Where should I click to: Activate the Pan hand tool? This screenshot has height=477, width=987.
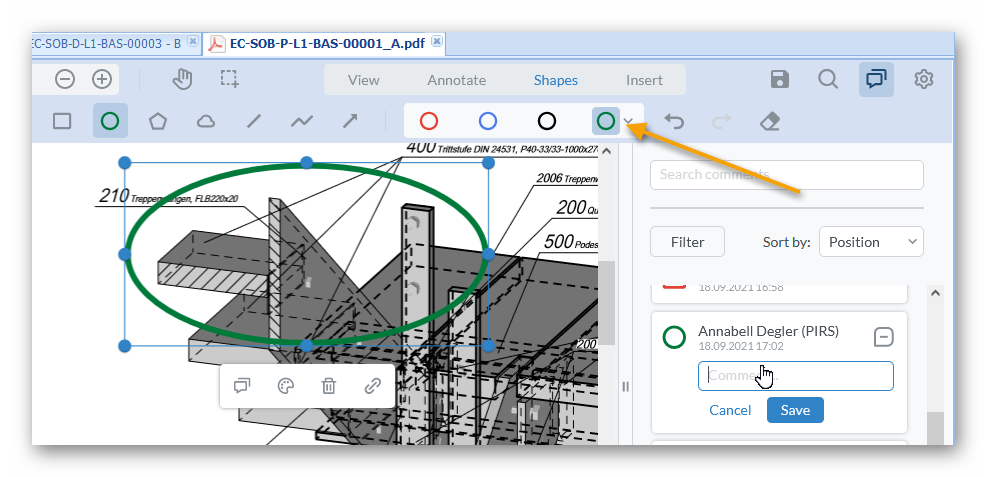tap(182, 79)
